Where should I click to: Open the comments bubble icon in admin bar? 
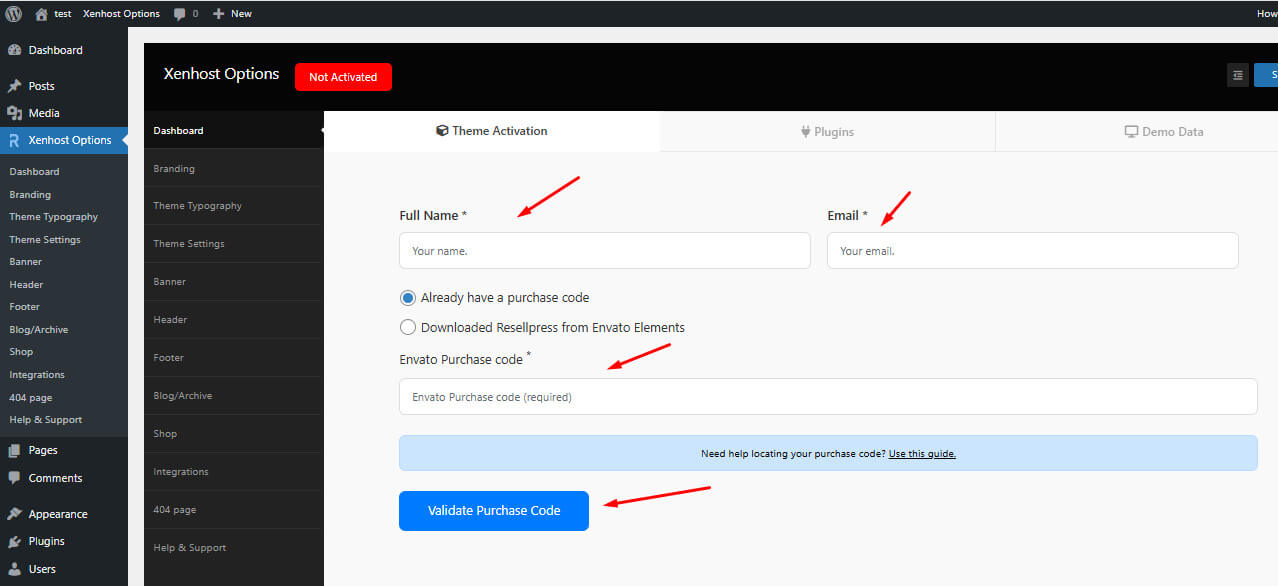coord(179,14)
